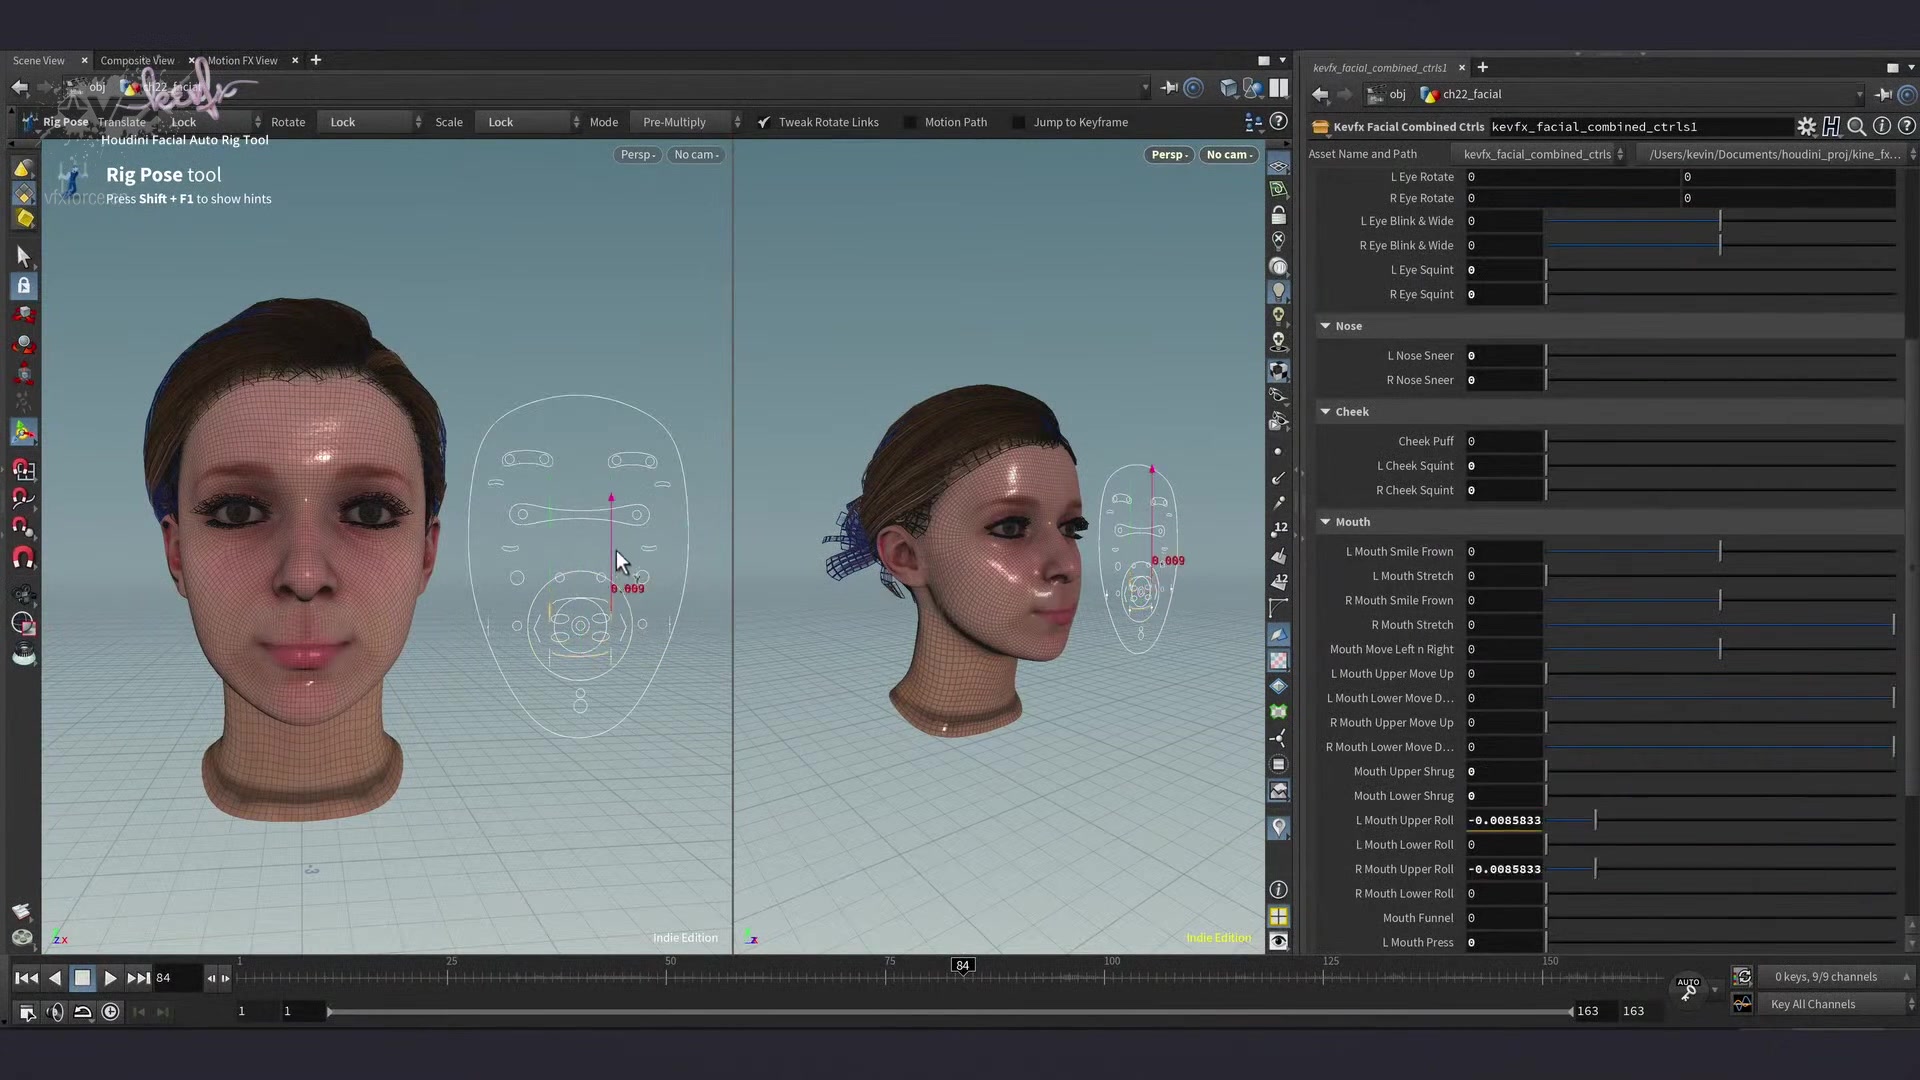
Task: Select the arrow Select tool in left toolbar
Action: pyautogui.click(x=23, y=255)
